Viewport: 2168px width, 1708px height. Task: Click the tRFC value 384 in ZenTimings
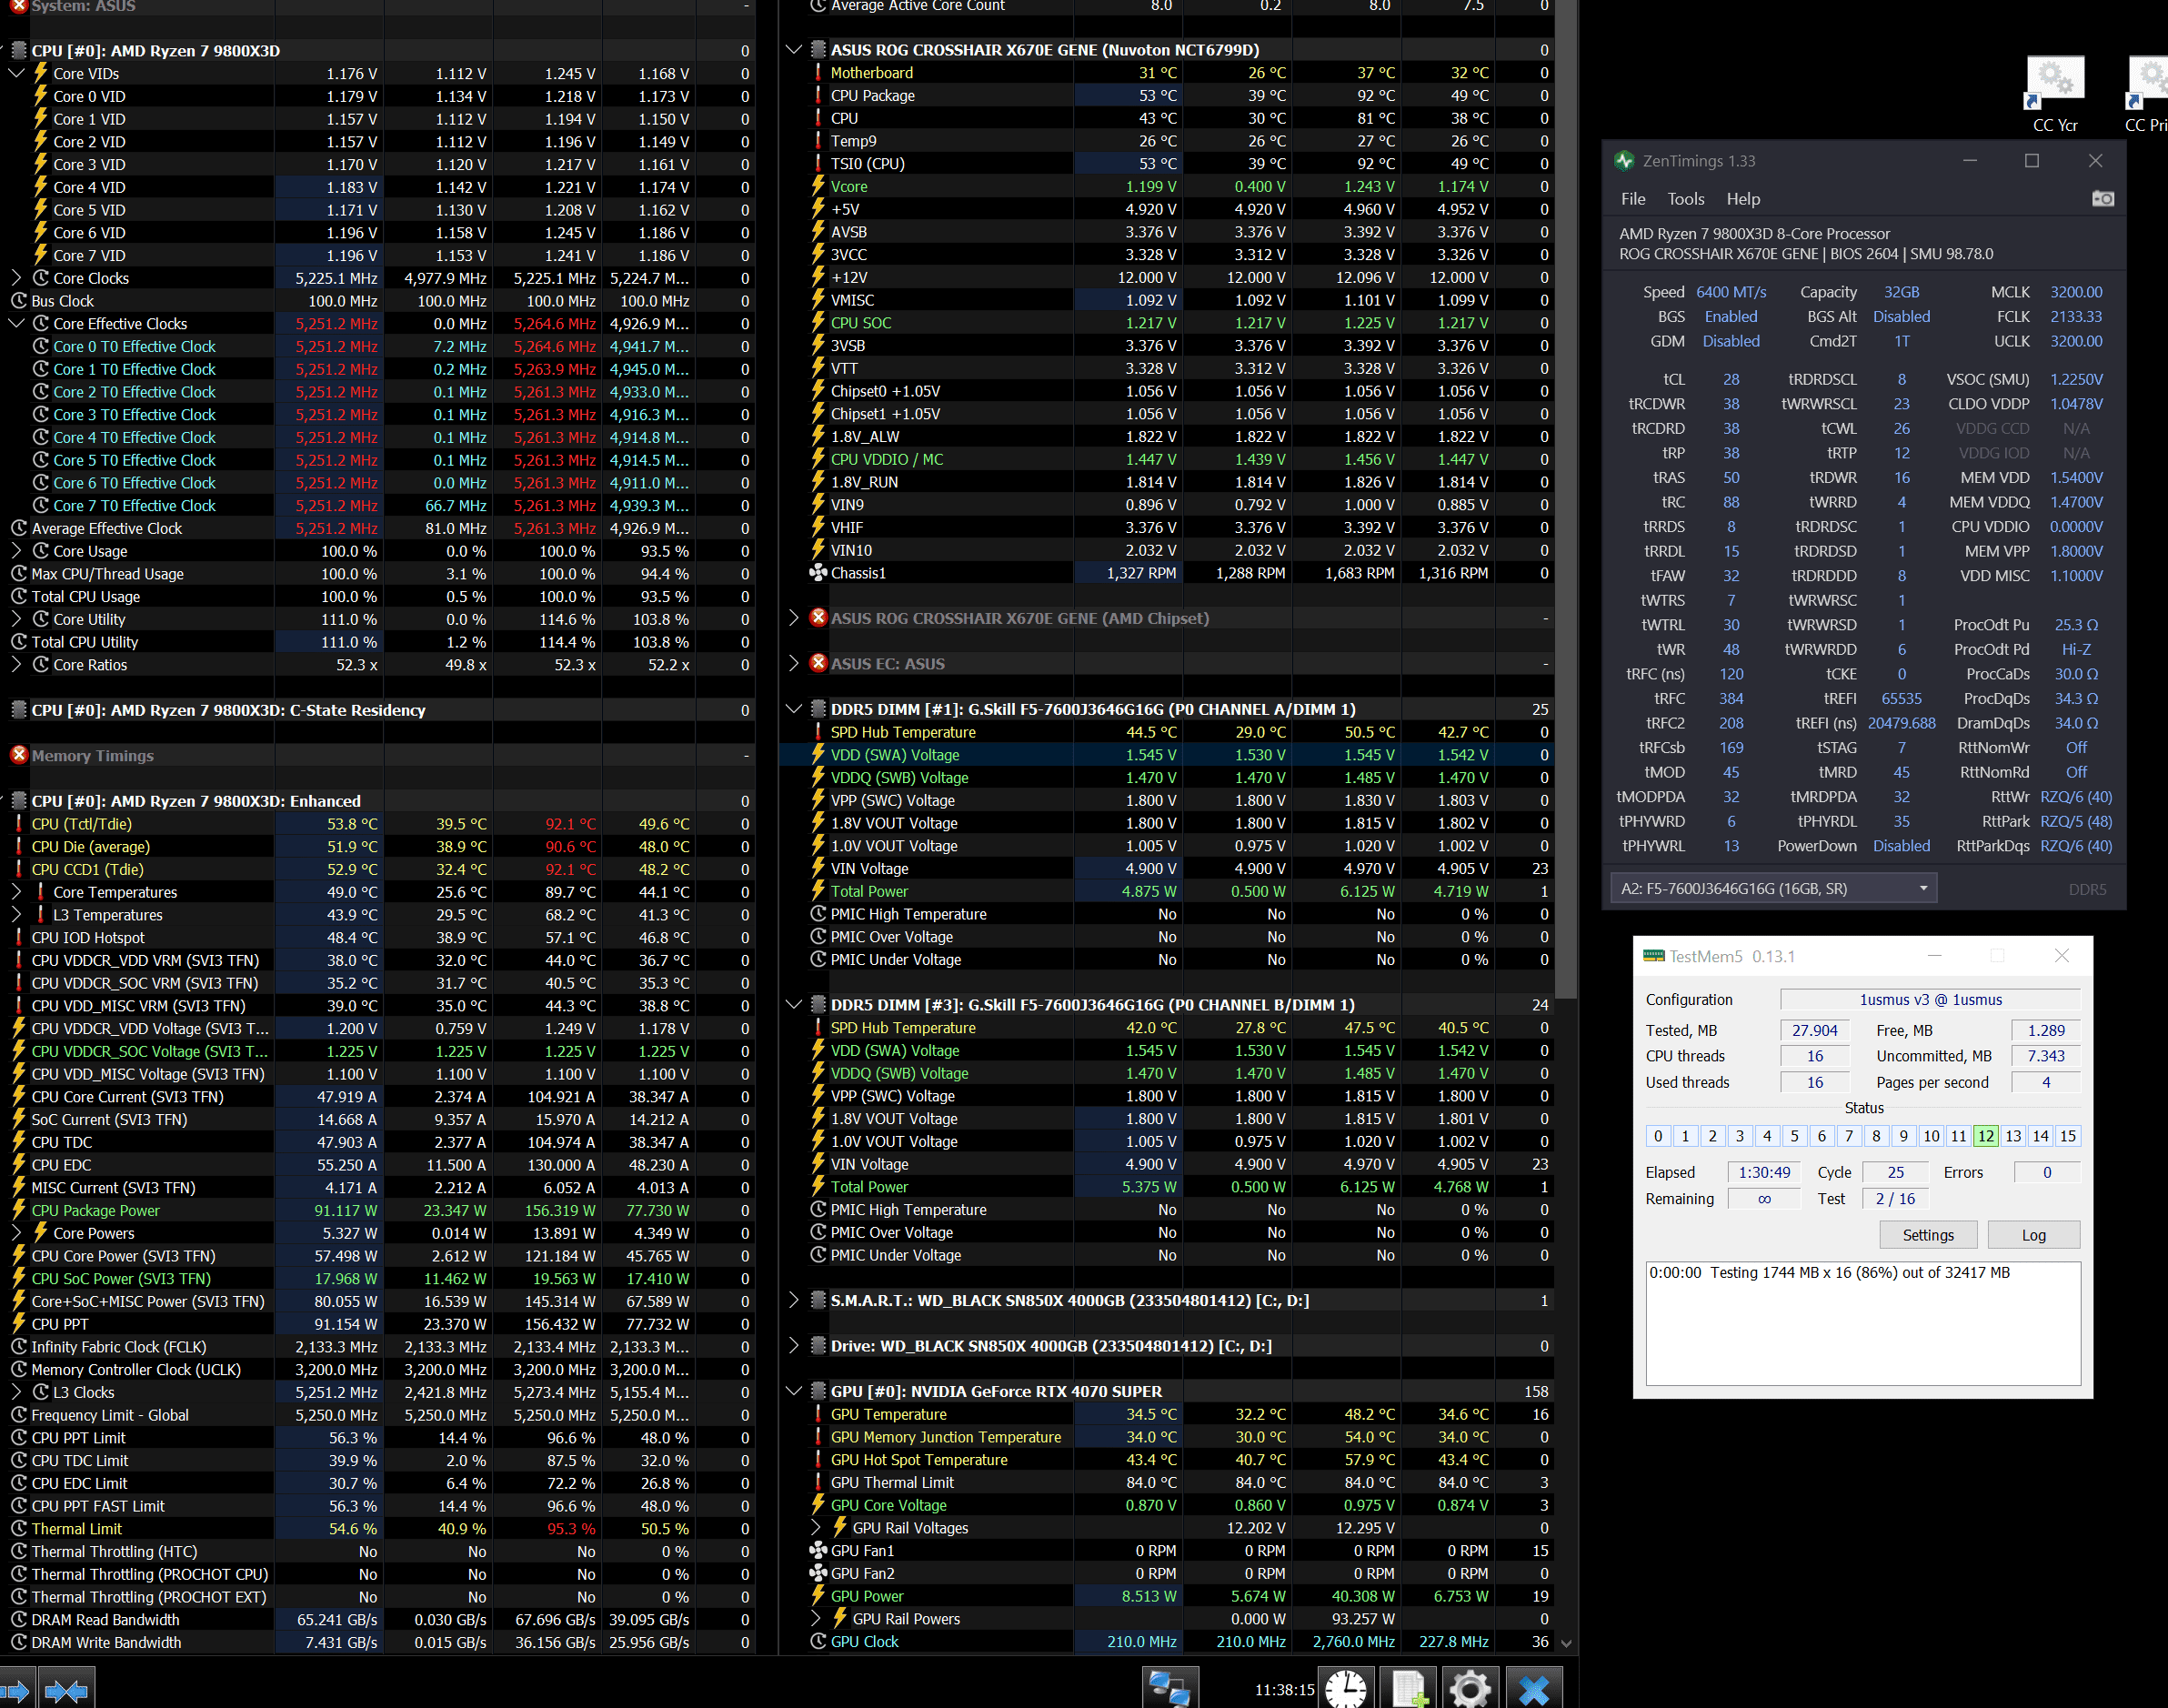coord(1731,699)
